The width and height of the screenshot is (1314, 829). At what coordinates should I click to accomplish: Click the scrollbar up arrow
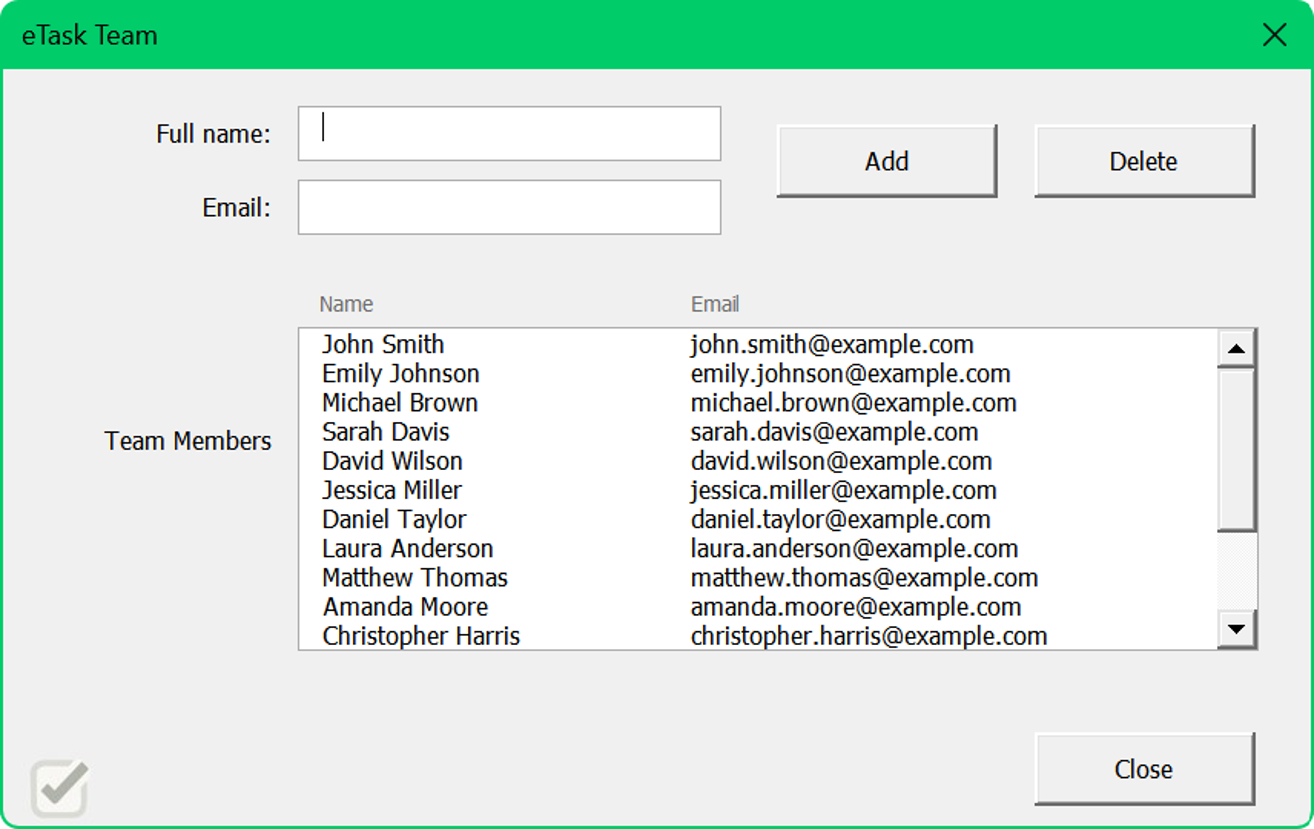click(x=1235, y=347)
